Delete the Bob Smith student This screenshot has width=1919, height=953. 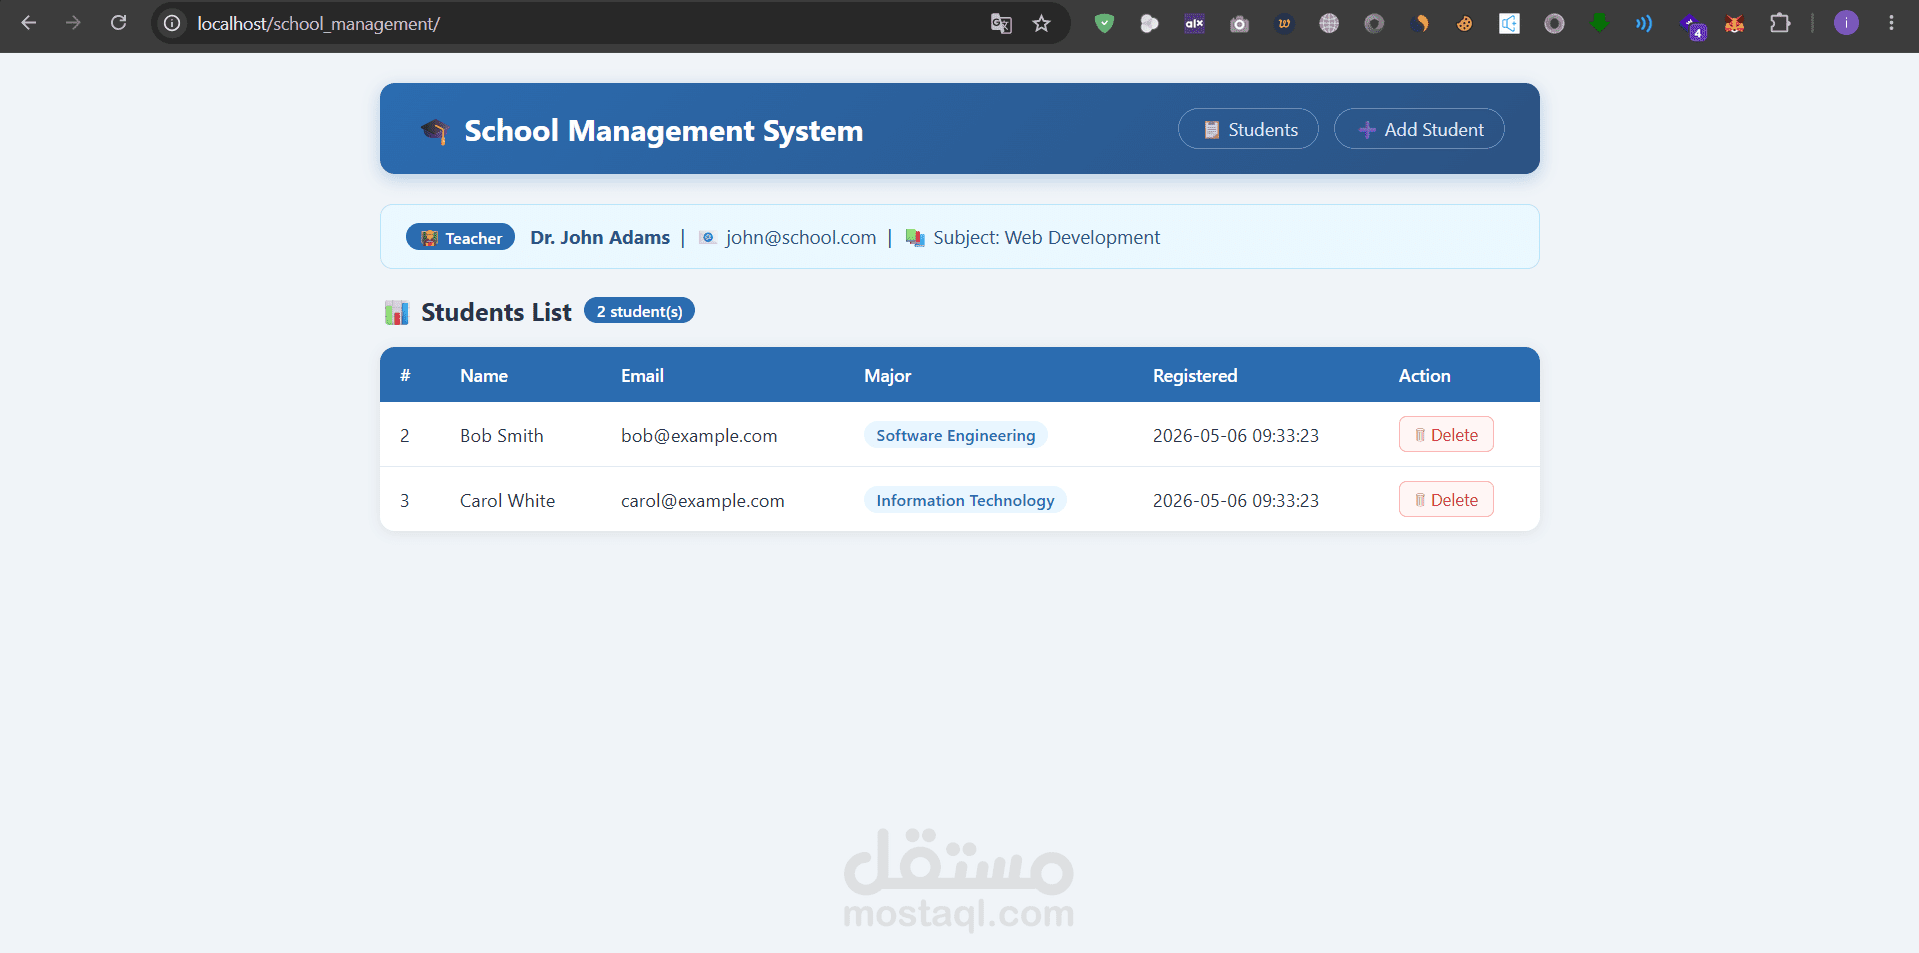click(1446, 434)
